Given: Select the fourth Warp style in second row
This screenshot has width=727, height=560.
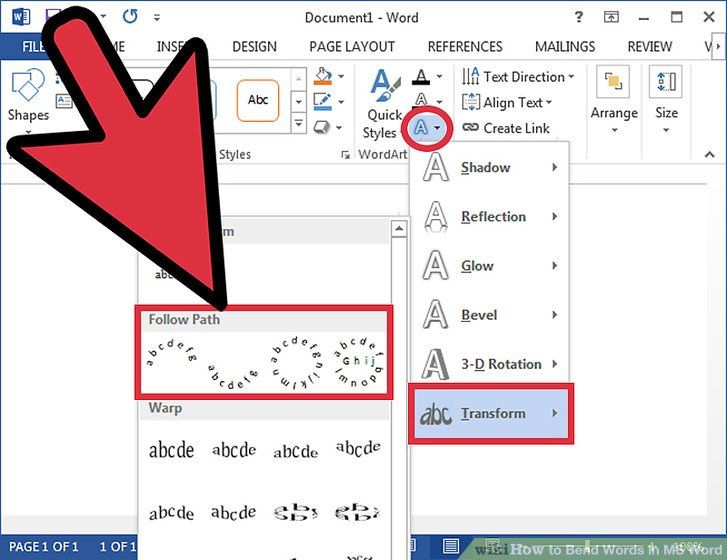Looking at the screenshot, I should pyautogui.click(x=357, y=512).
